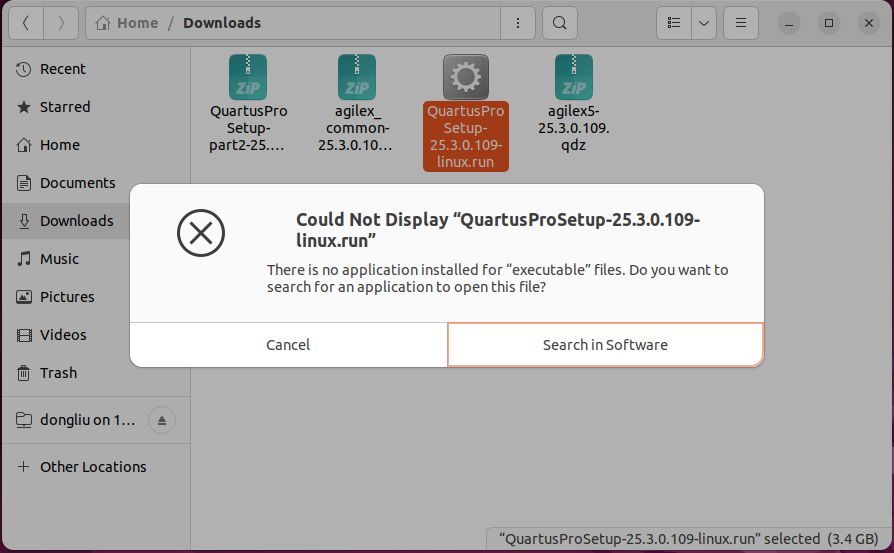Open Starred in the sidebar
This screenshot has width=894, height=553.
tap(96, 107)
